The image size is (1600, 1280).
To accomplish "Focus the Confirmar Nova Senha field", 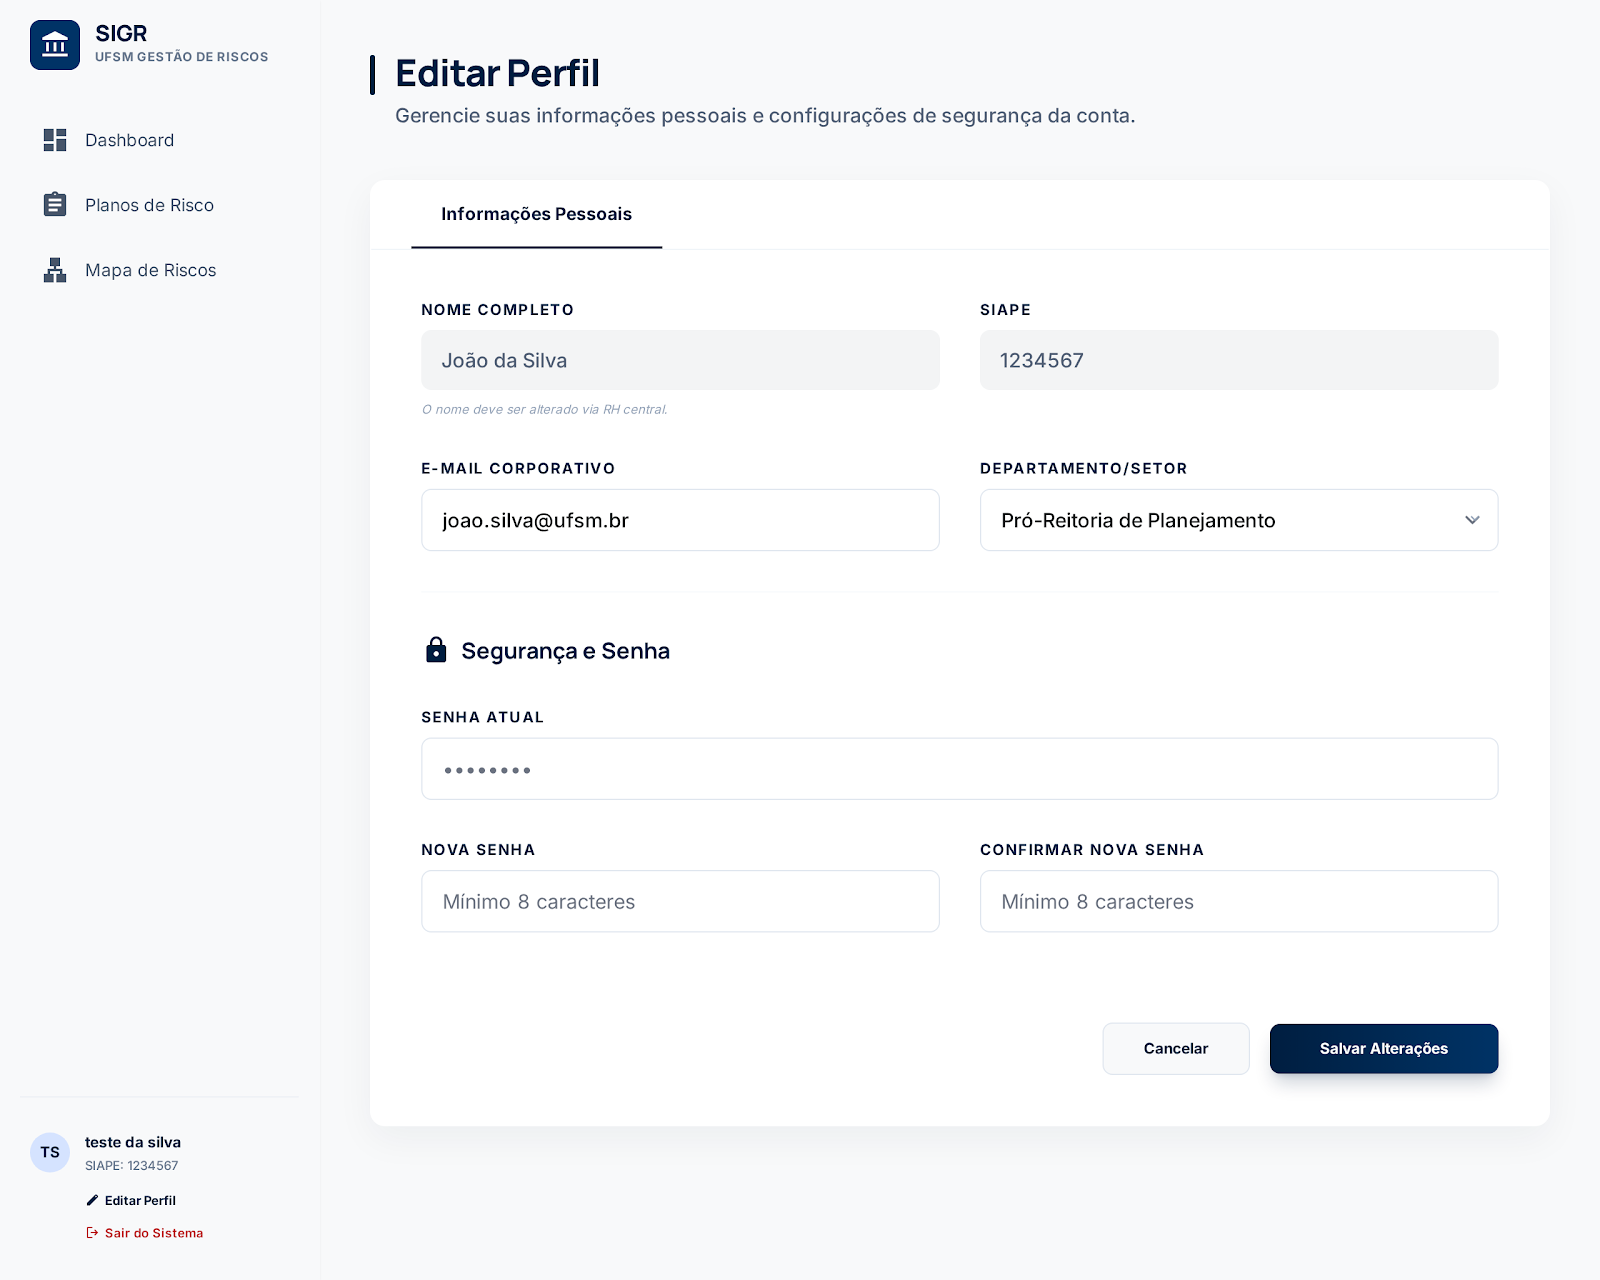I will [x=1238, y=901].
